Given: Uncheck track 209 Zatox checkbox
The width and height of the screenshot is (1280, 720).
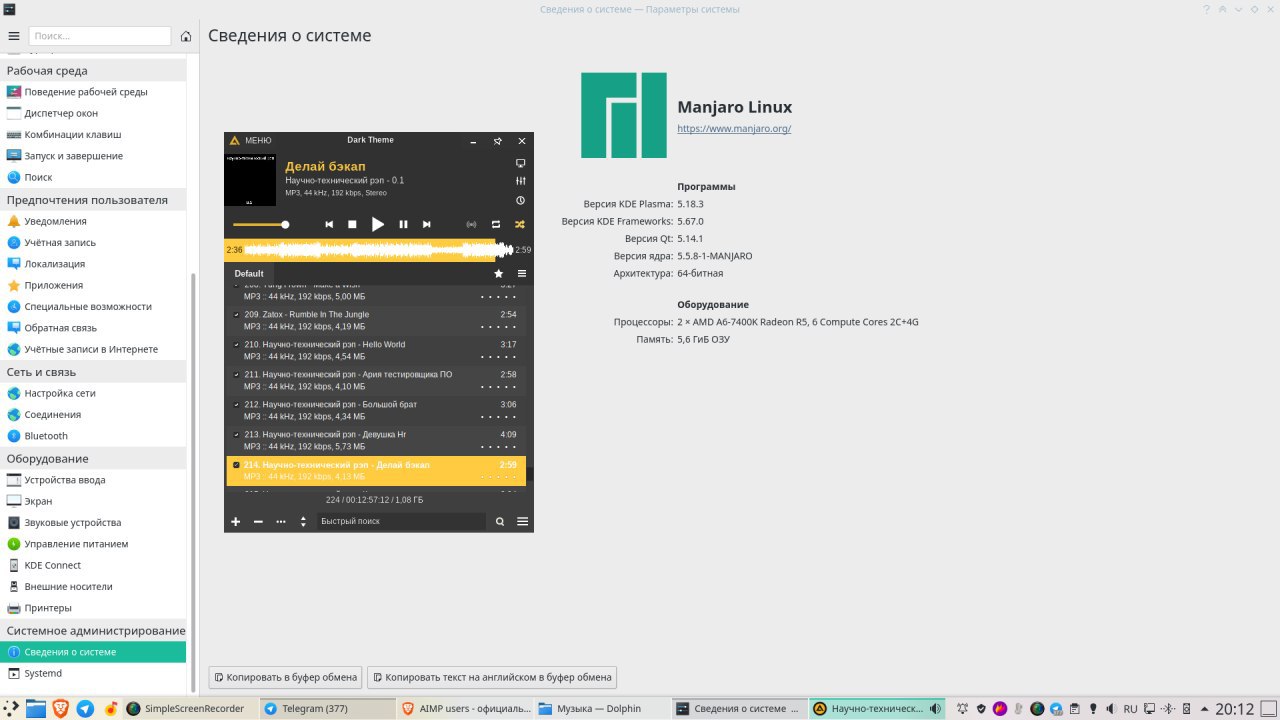Looking at the screenshot, I should 236,314.
